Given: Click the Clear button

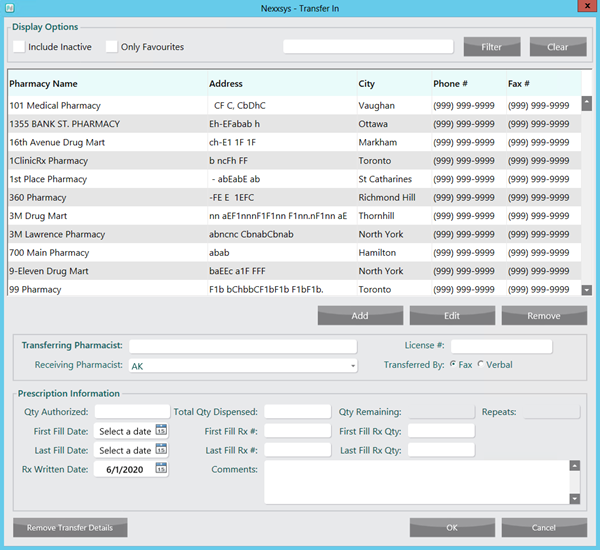Looking at the screenshot, I should [558, 47].
